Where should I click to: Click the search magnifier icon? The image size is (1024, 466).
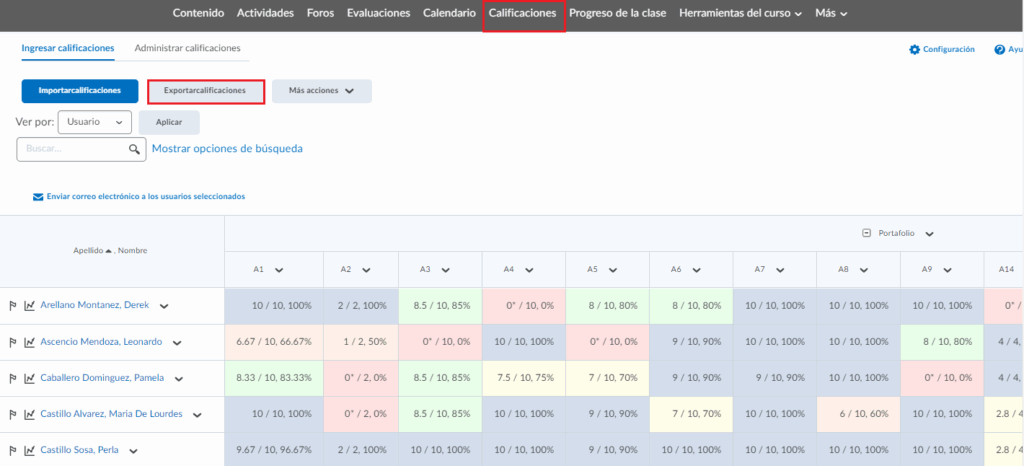pyautogui.click(x=136, y=149)
